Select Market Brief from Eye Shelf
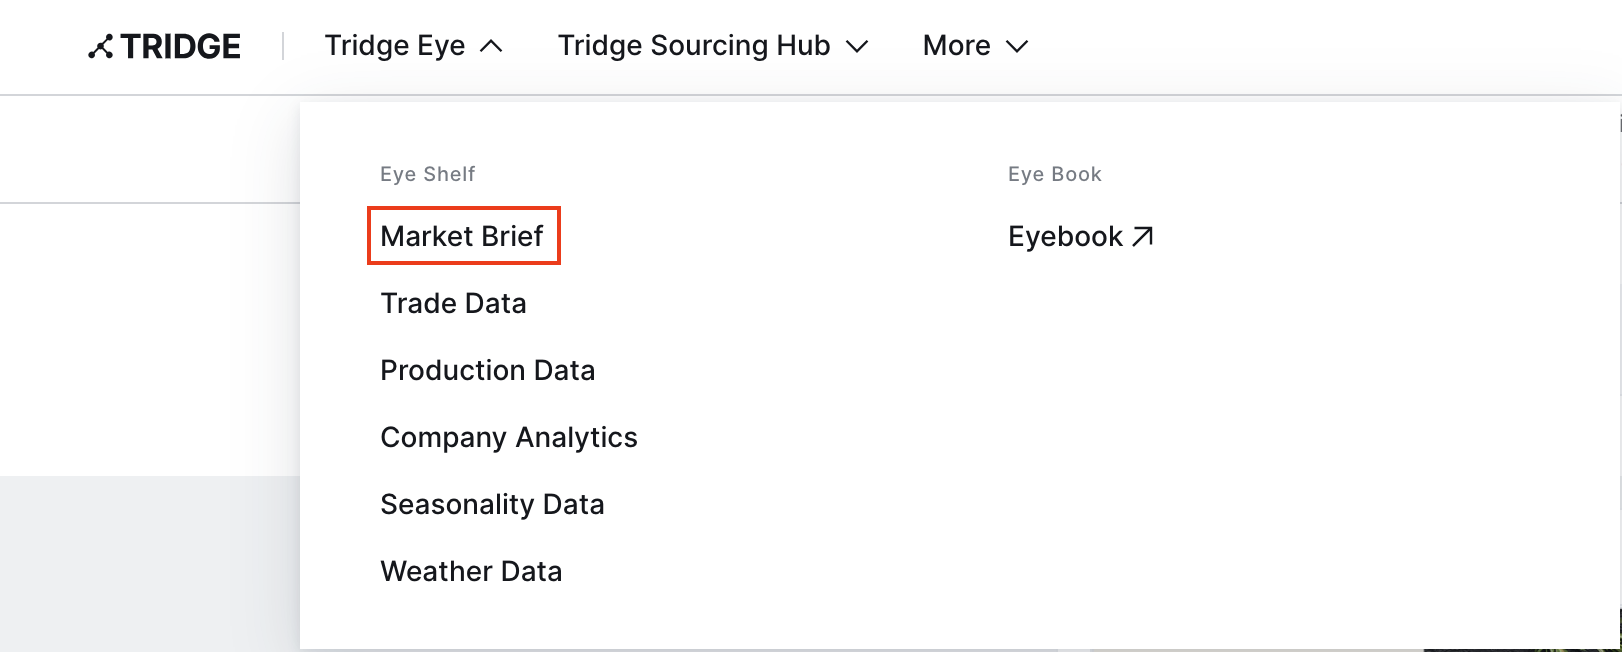Screen dimensions: 1622x652 click(x=462, y=236)
